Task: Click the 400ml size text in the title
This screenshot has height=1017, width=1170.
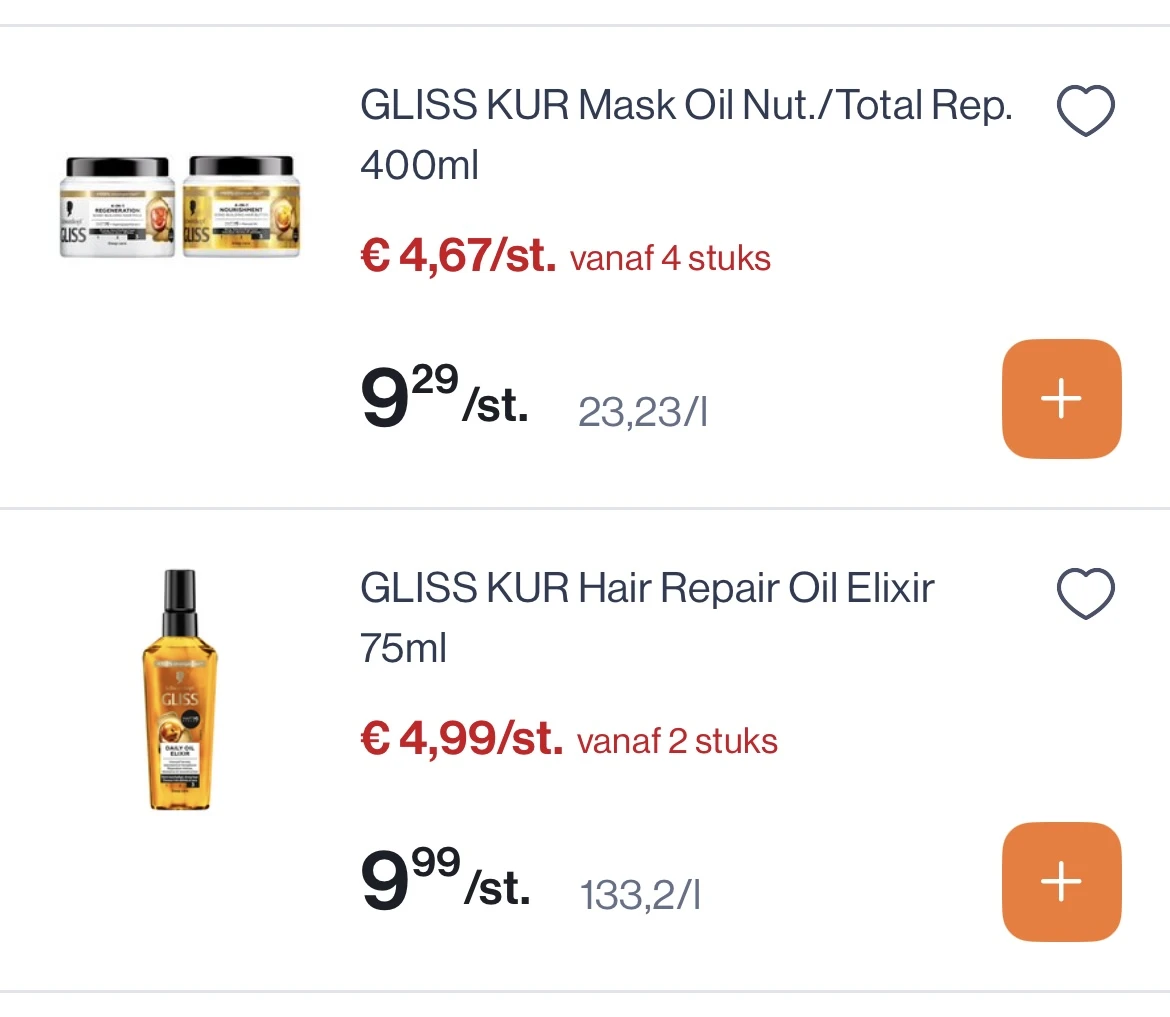Action: click(418, 164)
